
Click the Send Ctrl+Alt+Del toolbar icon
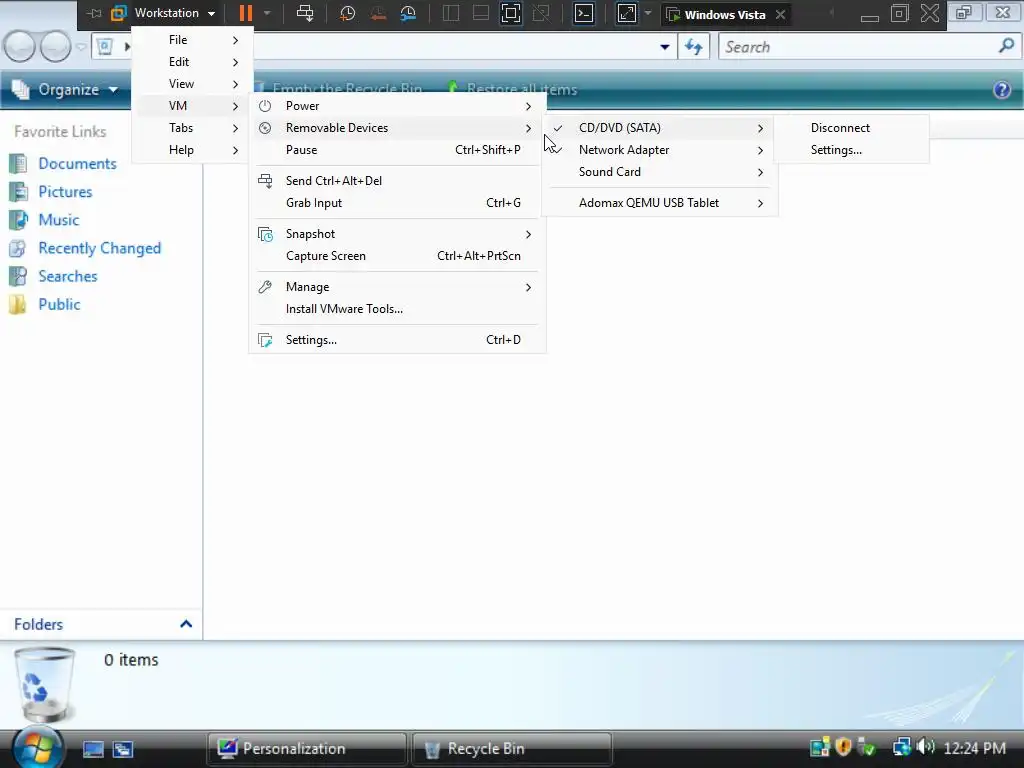coord(305,13)
